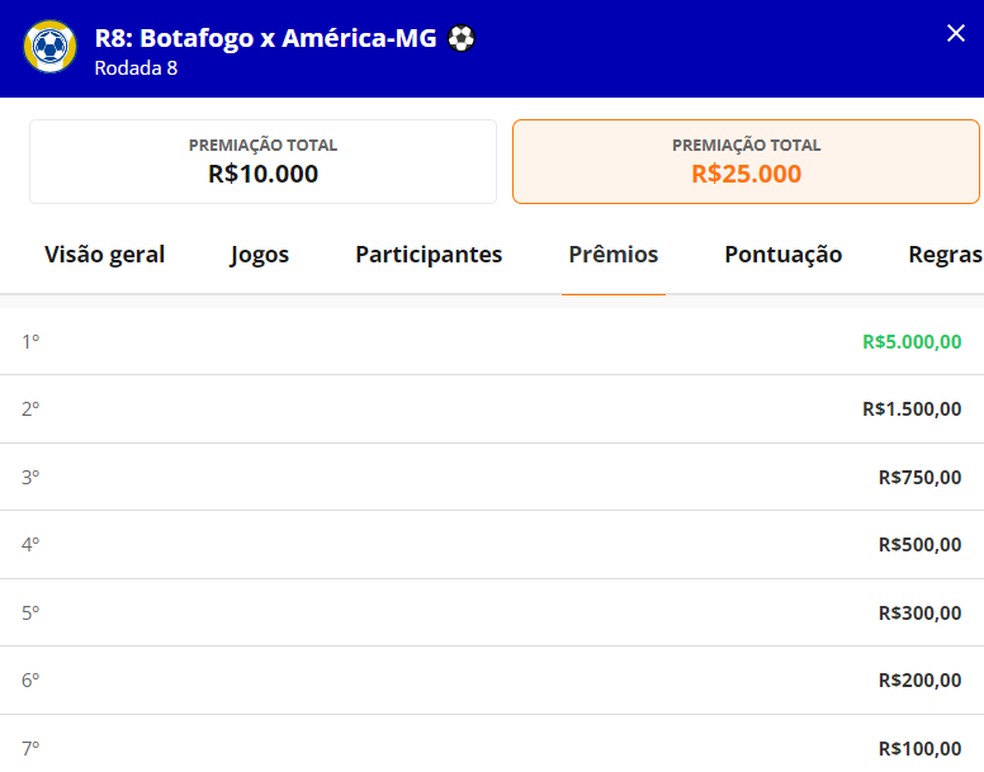
Task: Open the Jogos tab
Action: (258, 255)
